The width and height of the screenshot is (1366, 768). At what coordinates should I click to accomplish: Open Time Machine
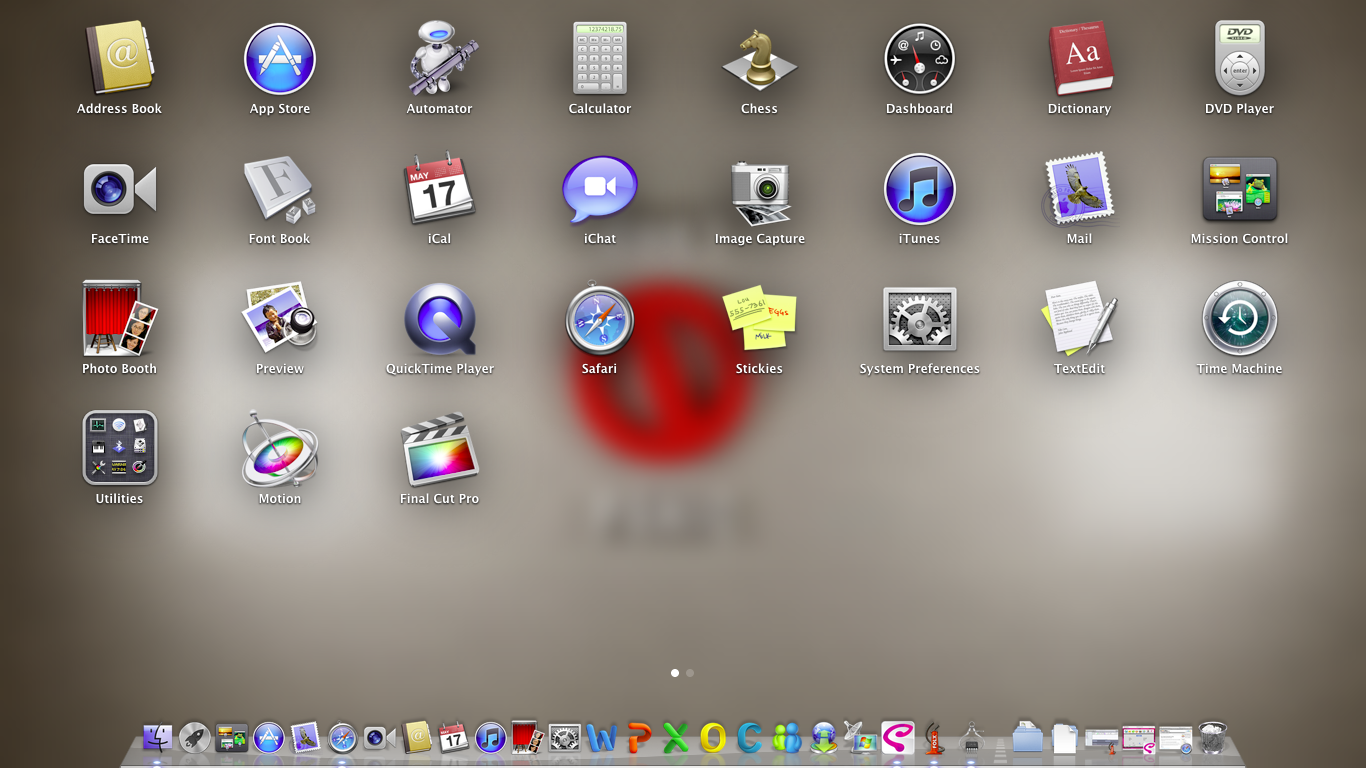pyautogui.click(x=1240, y=319)
